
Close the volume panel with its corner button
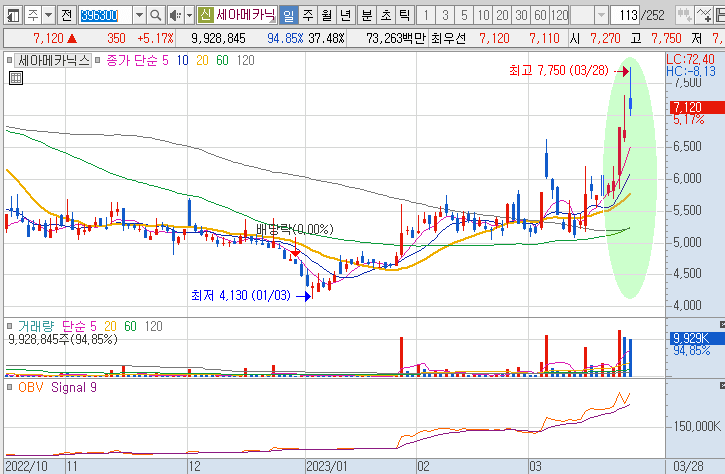722,325
